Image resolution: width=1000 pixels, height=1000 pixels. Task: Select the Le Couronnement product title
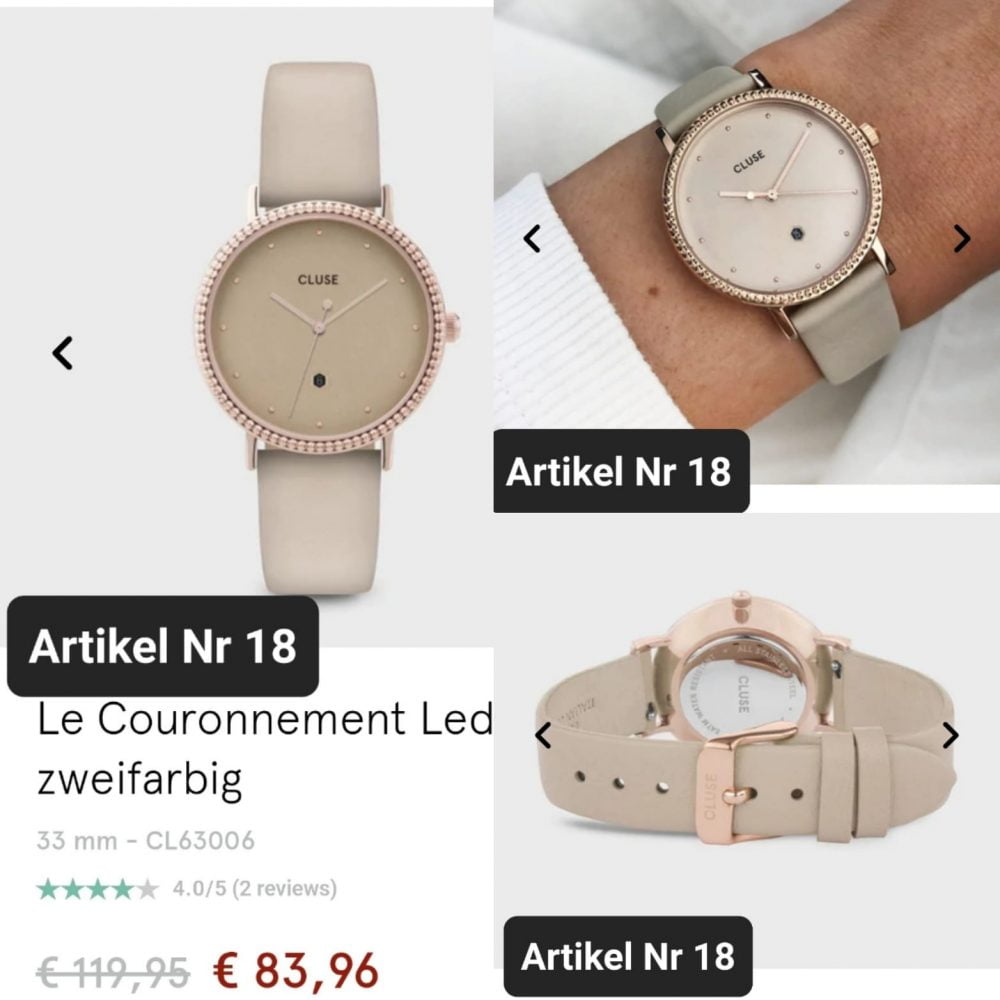265,747
